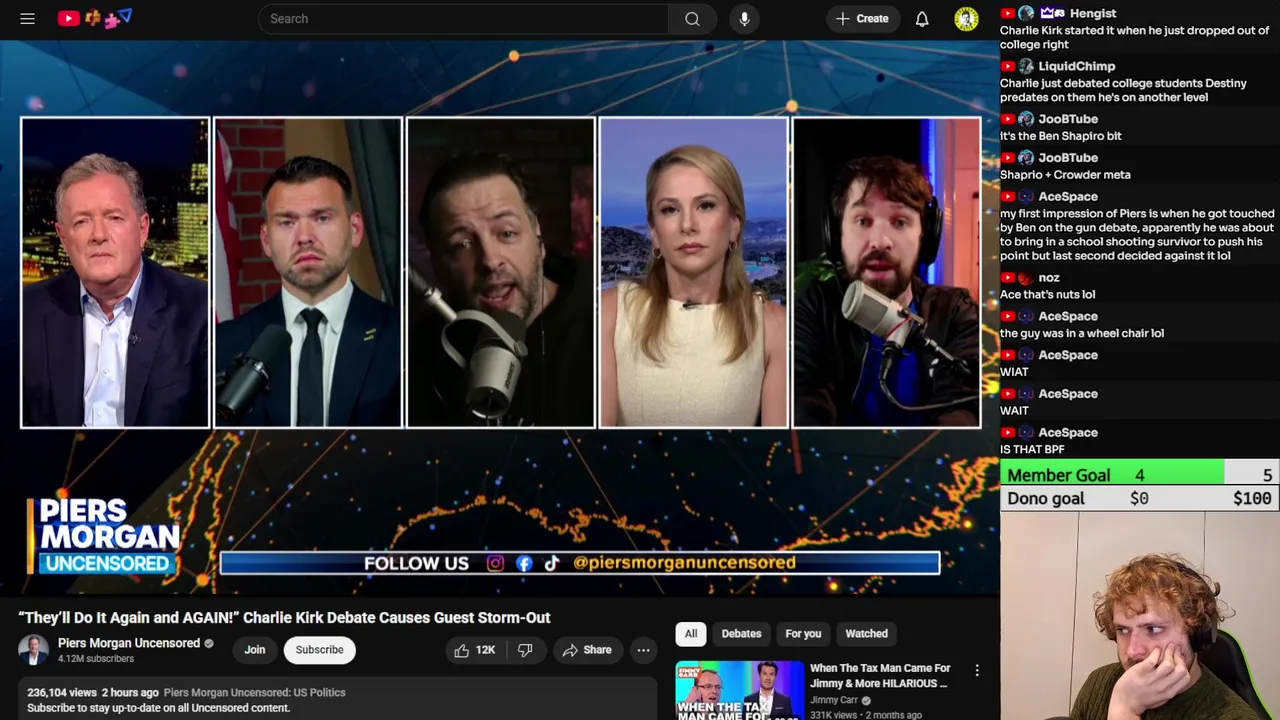Select the For you filter chip
Screen dimensions: 1280x720
(x=803, y=633)
